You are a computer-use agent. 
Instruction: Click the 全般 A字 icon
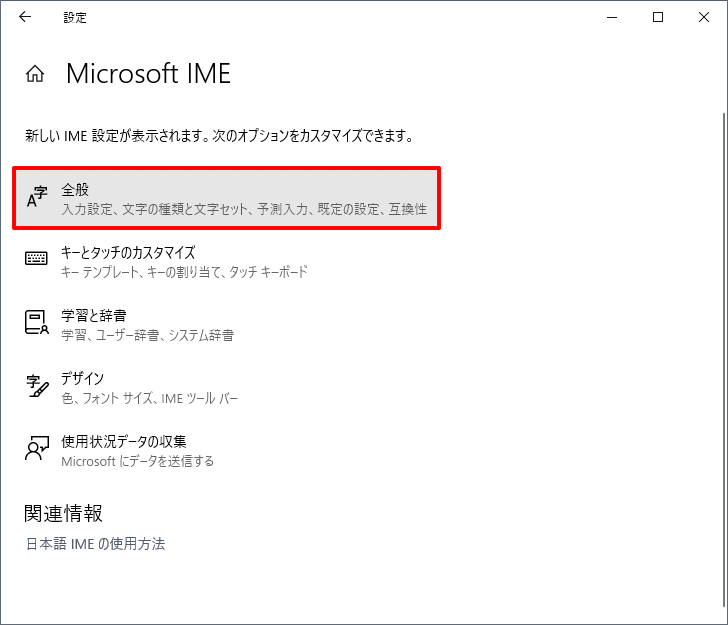[37, 197]
